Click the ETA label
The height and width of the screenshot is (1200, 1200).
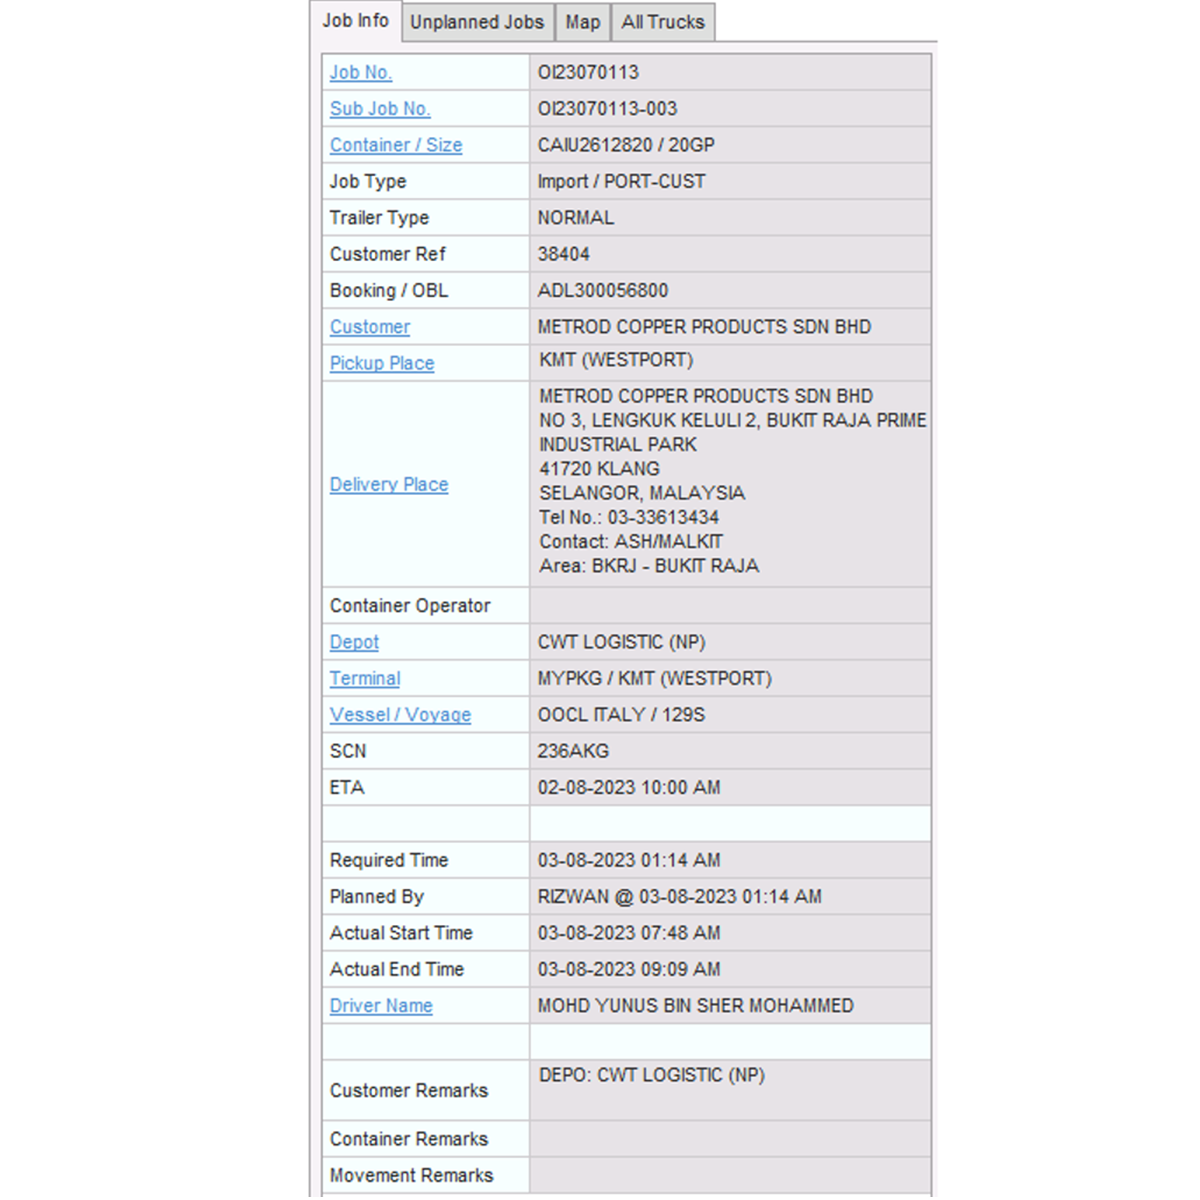[347, 788]
